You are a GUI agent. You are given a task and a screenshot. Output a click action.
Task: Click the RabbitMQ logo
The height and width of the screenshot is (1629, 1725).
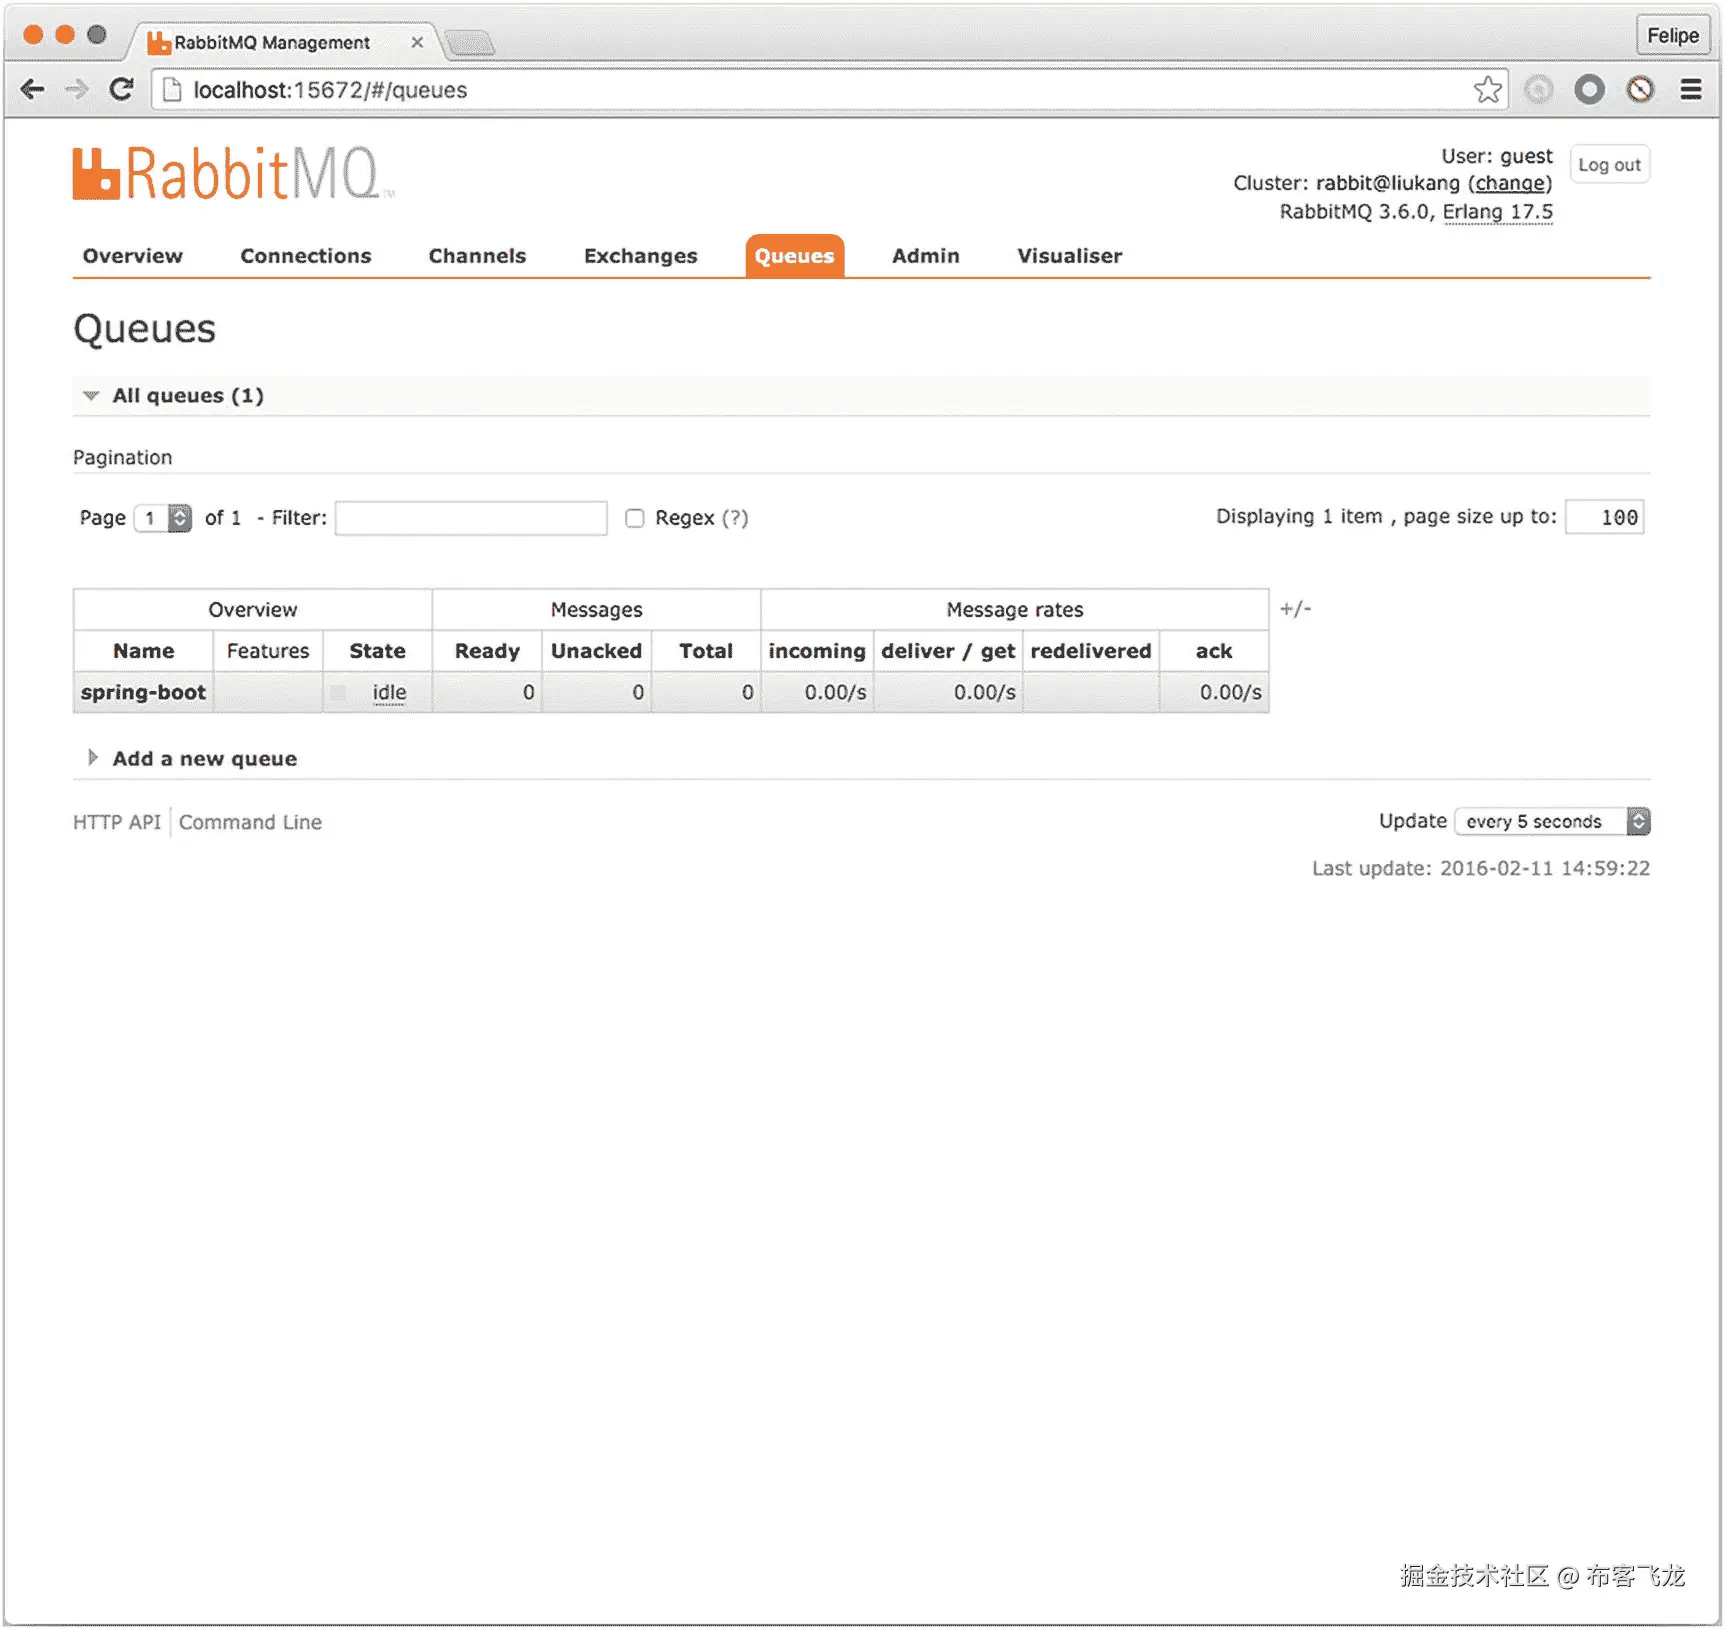(233, 174)
